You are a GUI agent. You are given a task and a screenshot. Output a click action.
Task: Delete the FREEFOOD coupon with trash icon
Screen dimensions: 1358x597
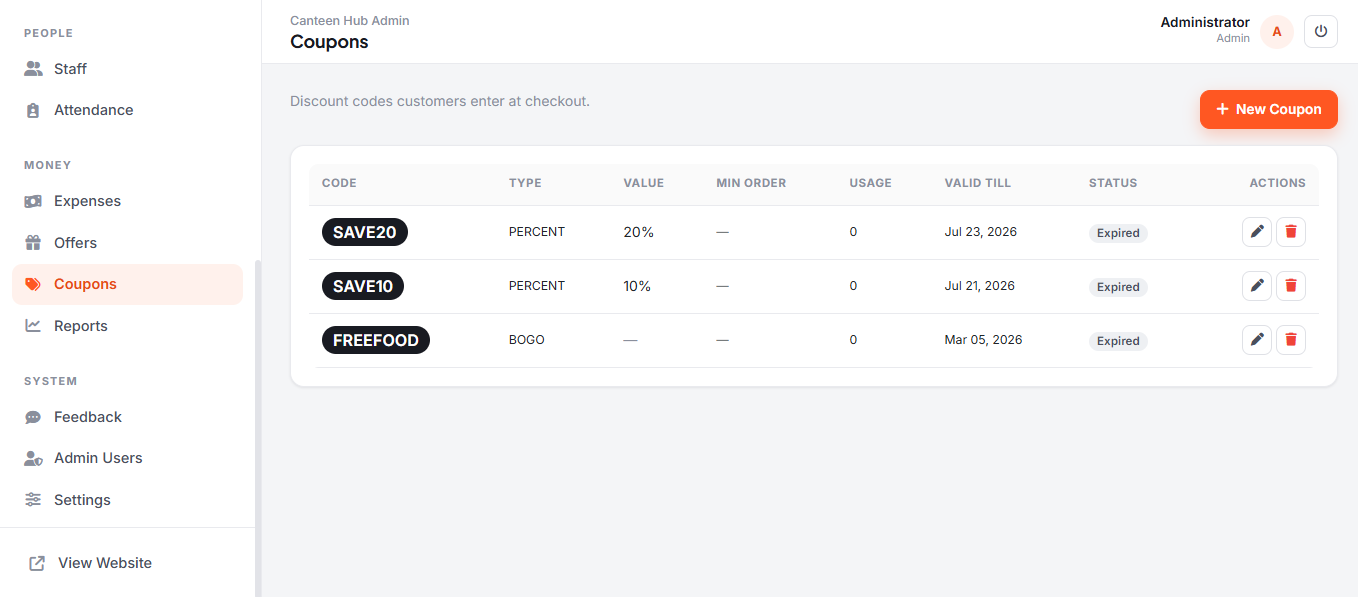click(1291, 340)
